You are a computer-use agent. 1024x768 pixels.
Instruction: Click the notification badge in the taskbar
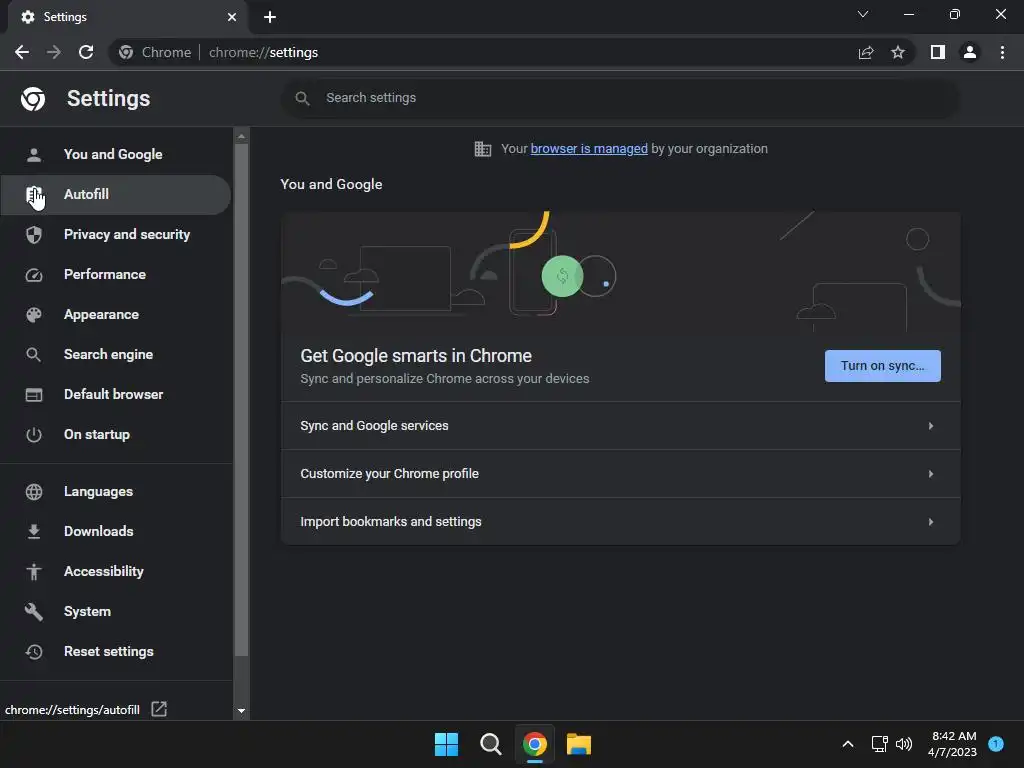(996, 743)
